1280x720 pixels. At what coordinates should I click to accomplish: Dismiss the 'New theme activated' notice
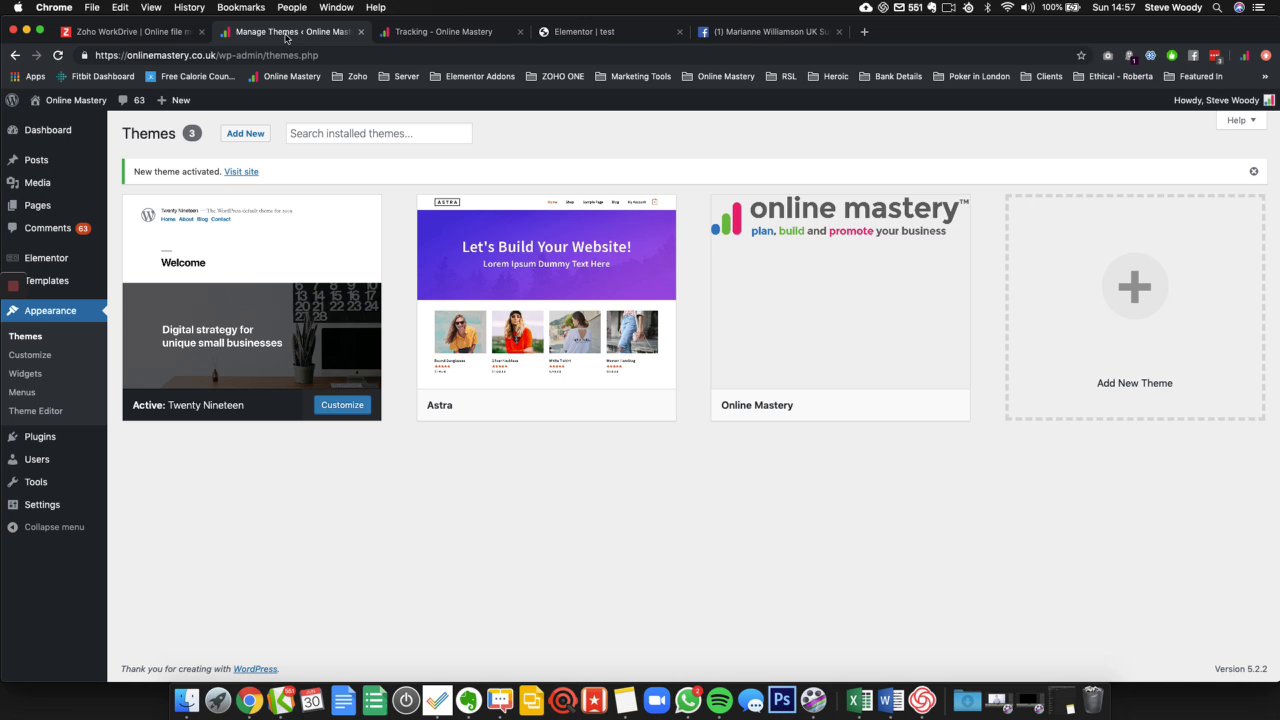[x=1254, y=171]
